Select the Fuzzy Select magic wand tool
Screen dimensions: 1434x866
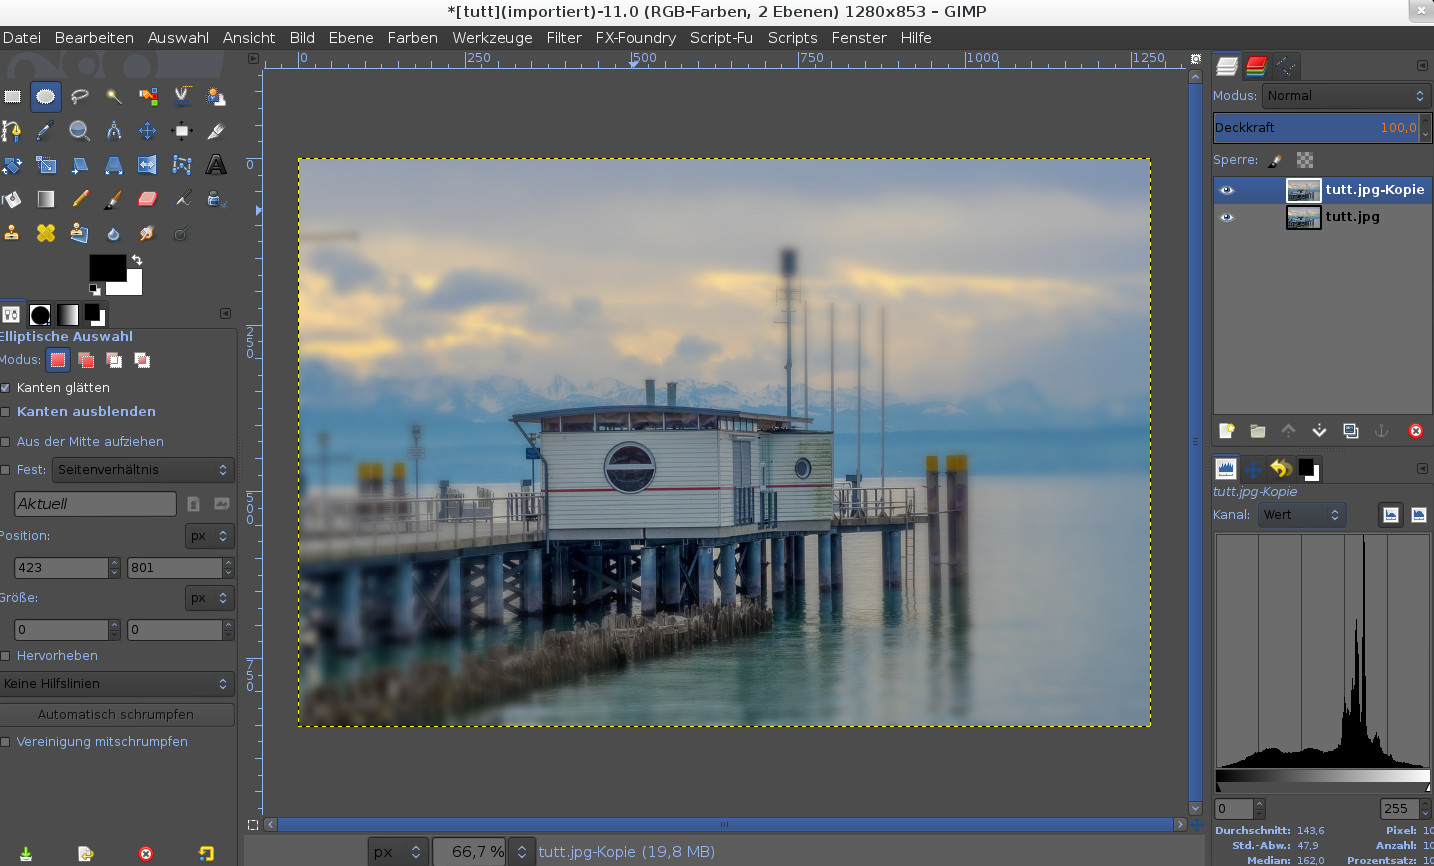114,97
